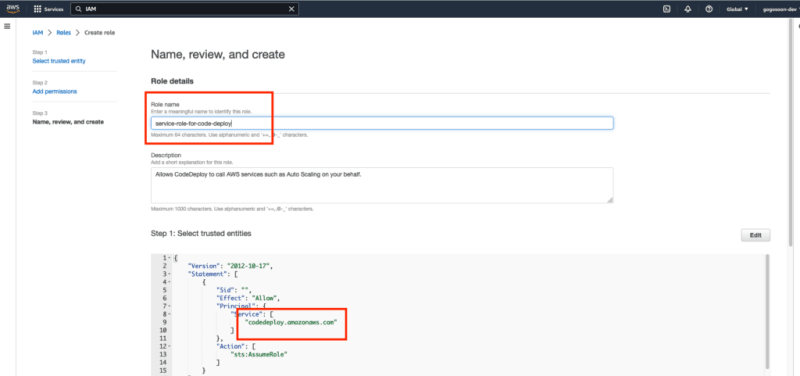Click "codedeploy.amazonaws.com" in the policy

click(x=291, y=322)
